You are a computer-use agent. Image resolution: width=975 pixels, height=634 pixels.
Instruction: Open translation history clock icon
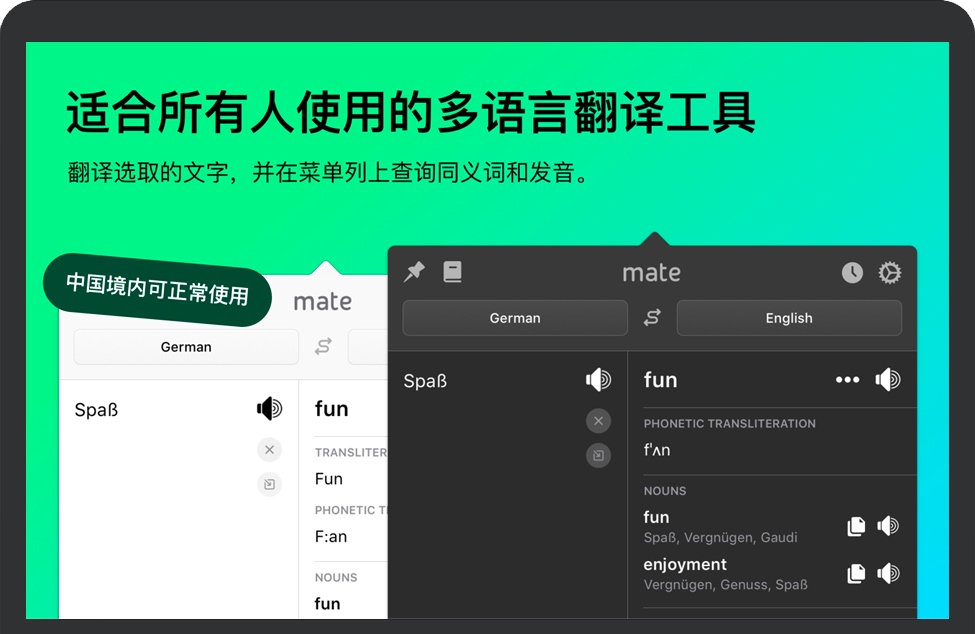[852, 273]
